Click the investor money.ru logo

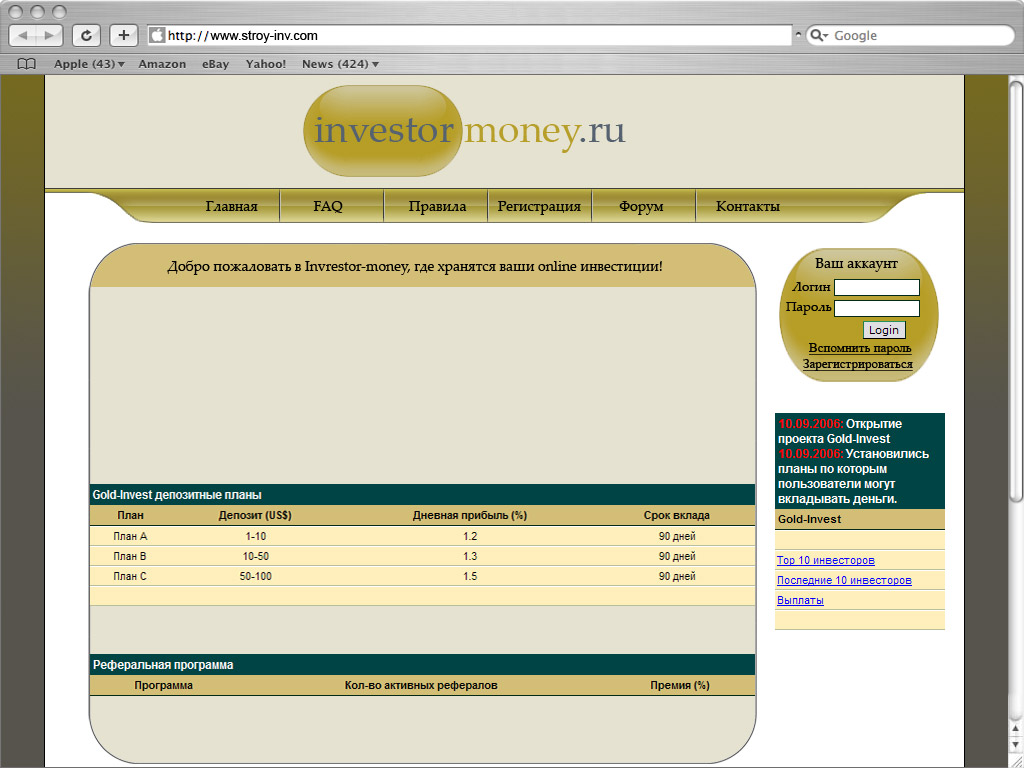(465, 131)
